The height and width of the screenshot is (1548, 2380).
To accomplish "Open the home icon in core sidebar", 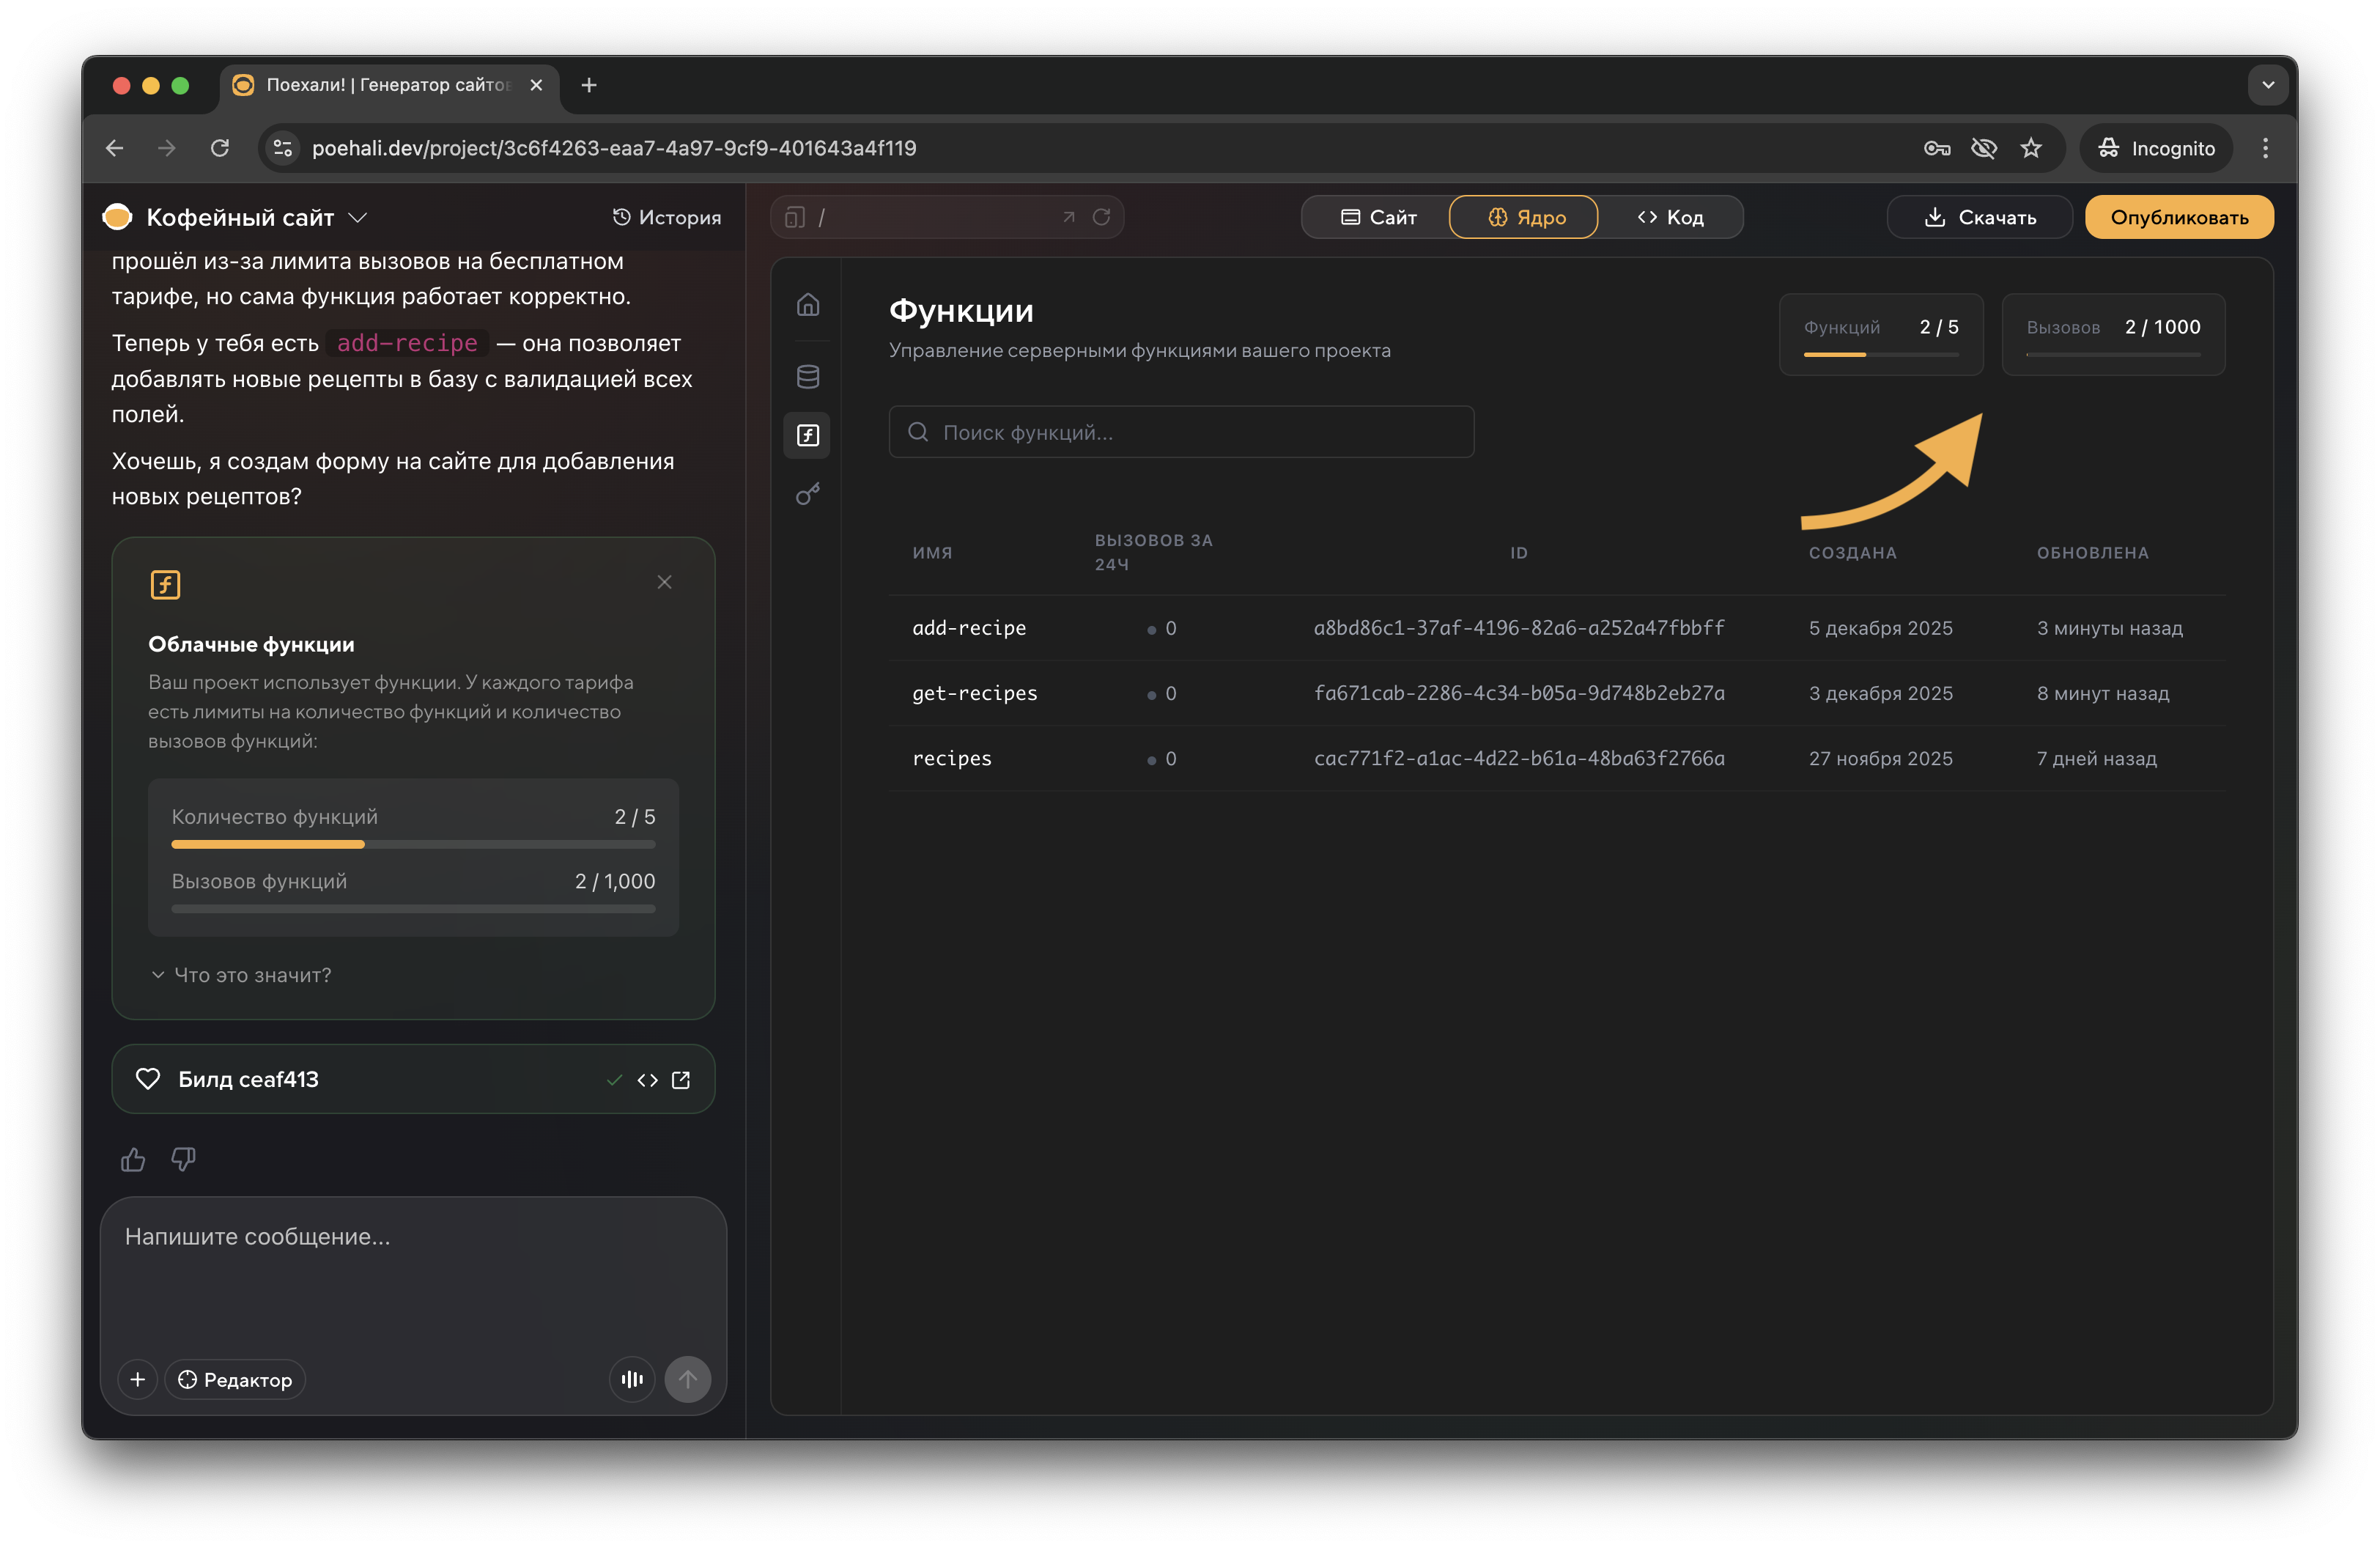I will [807, 304].
